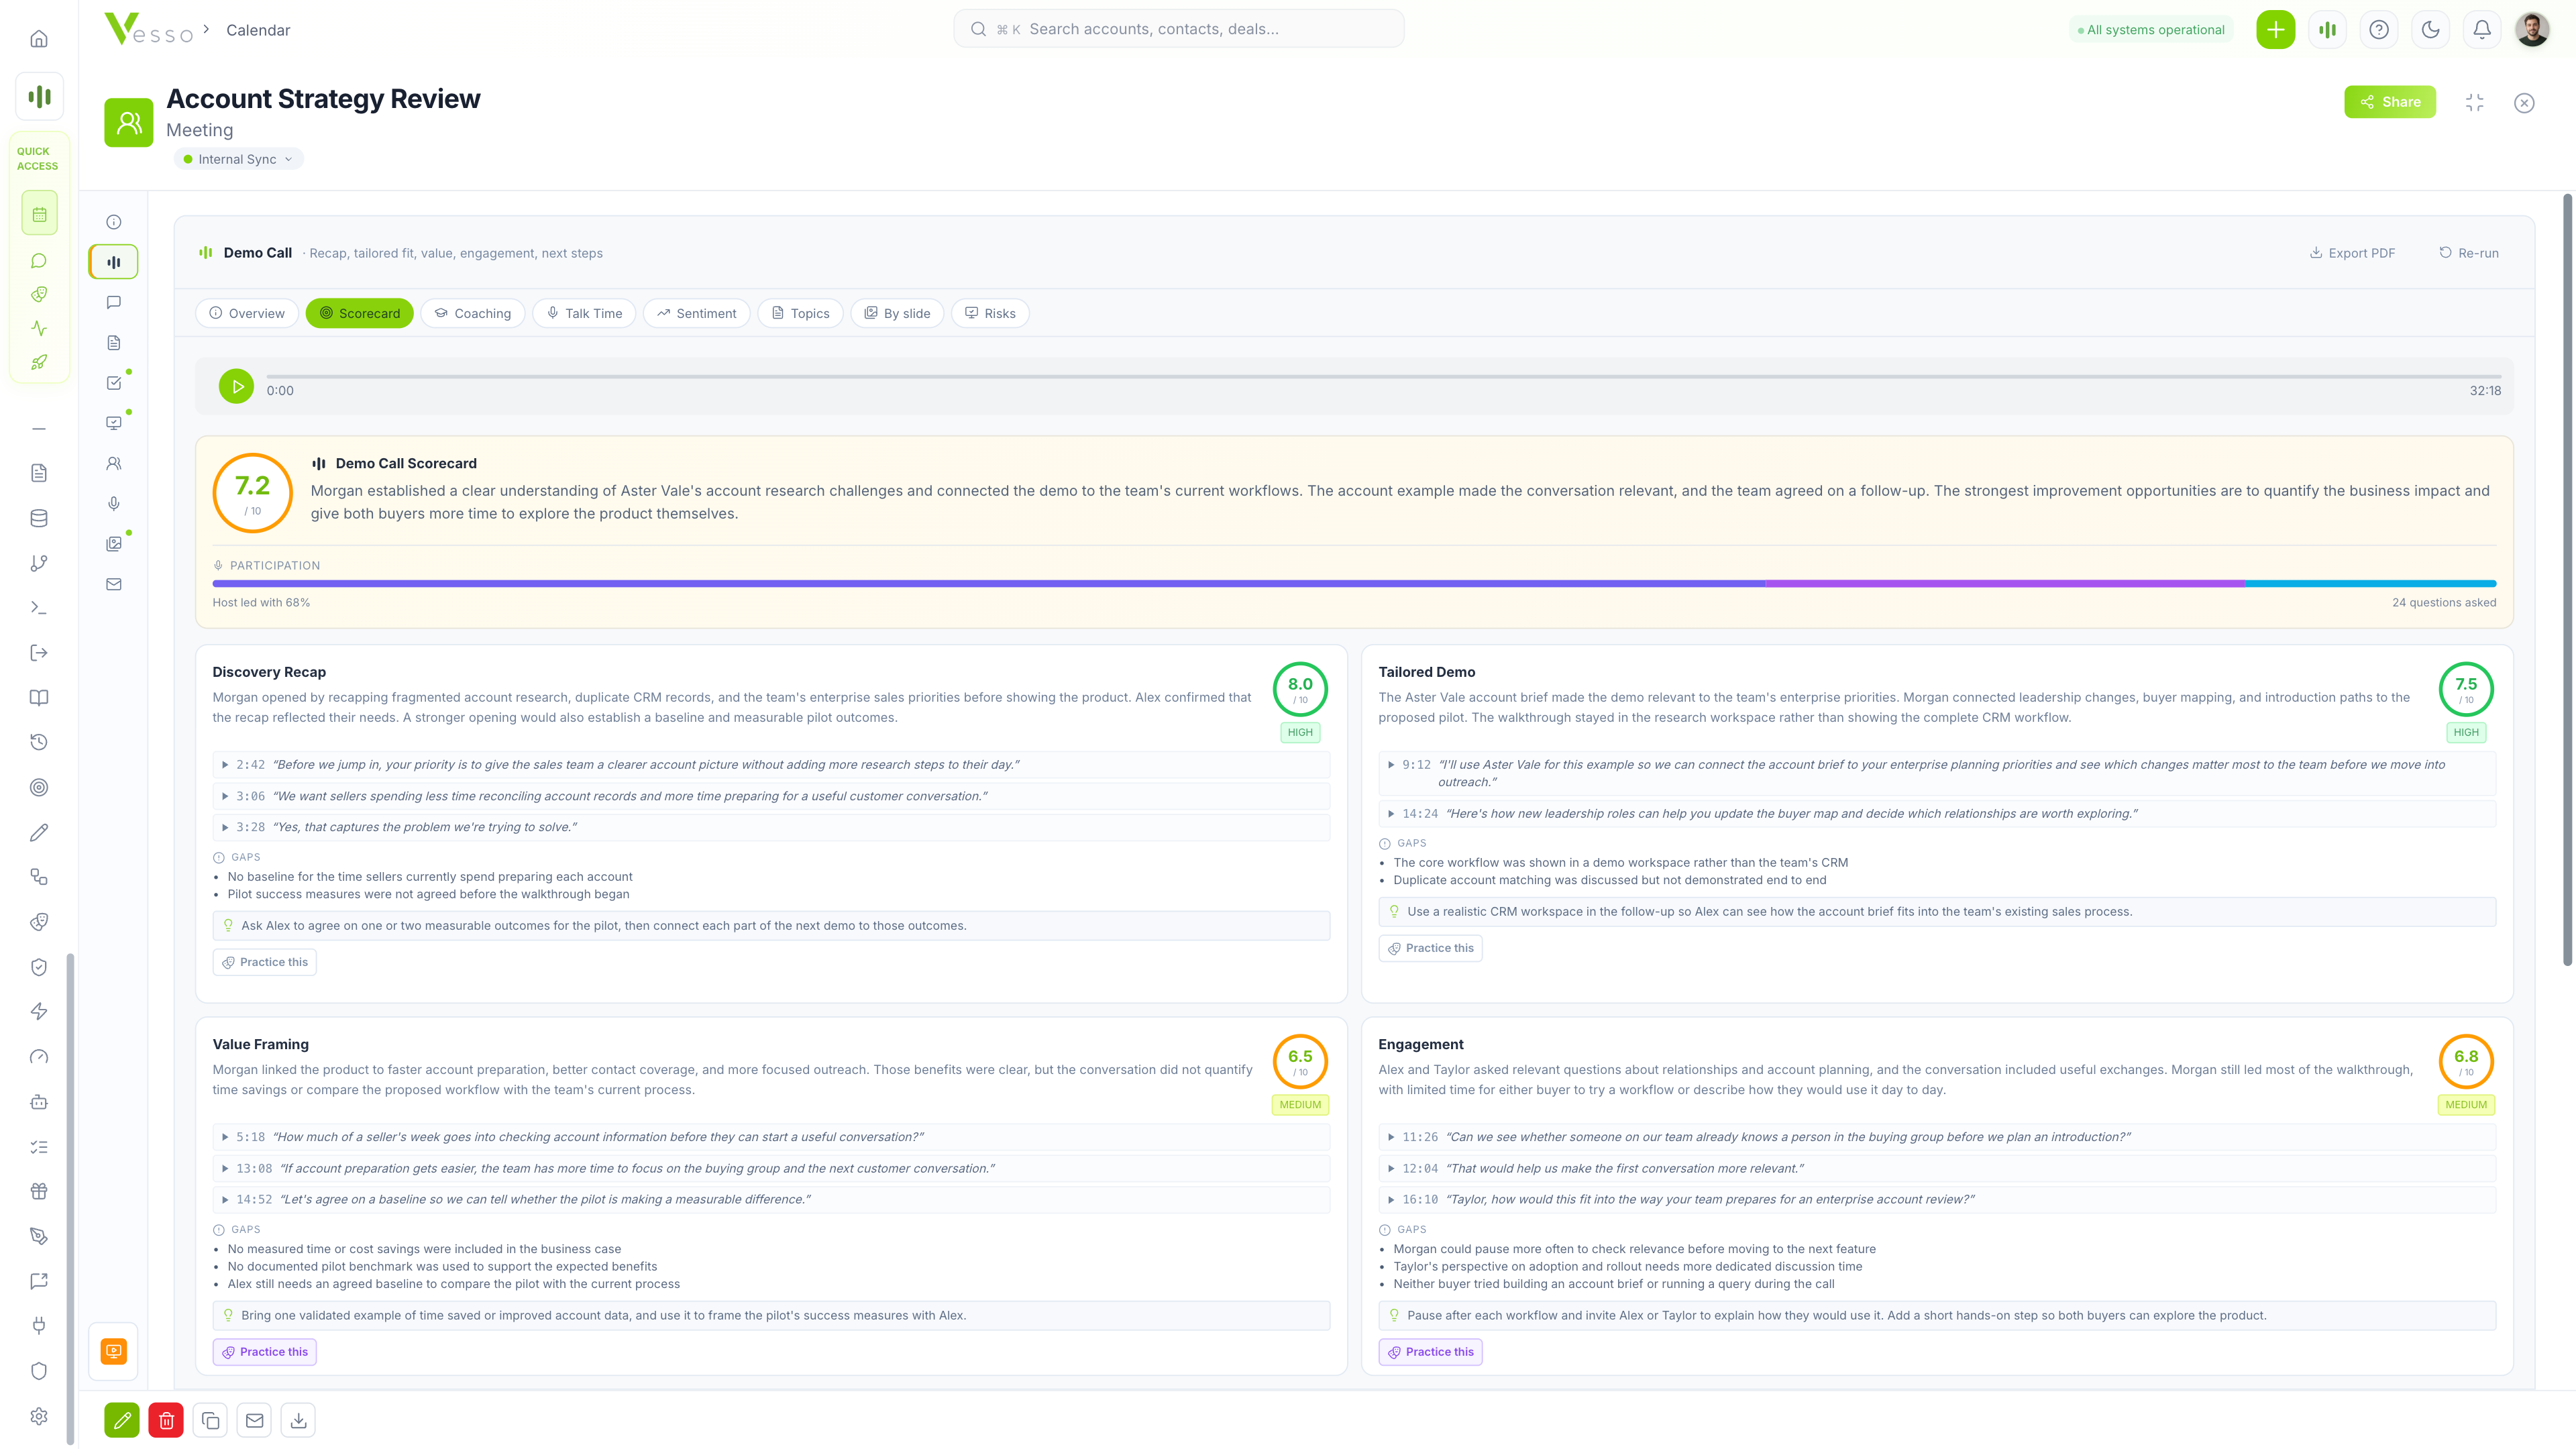Click Practice this under Value Framing
The height and width of the screenshot is (1449, 2576).
tap(265, 1352)
